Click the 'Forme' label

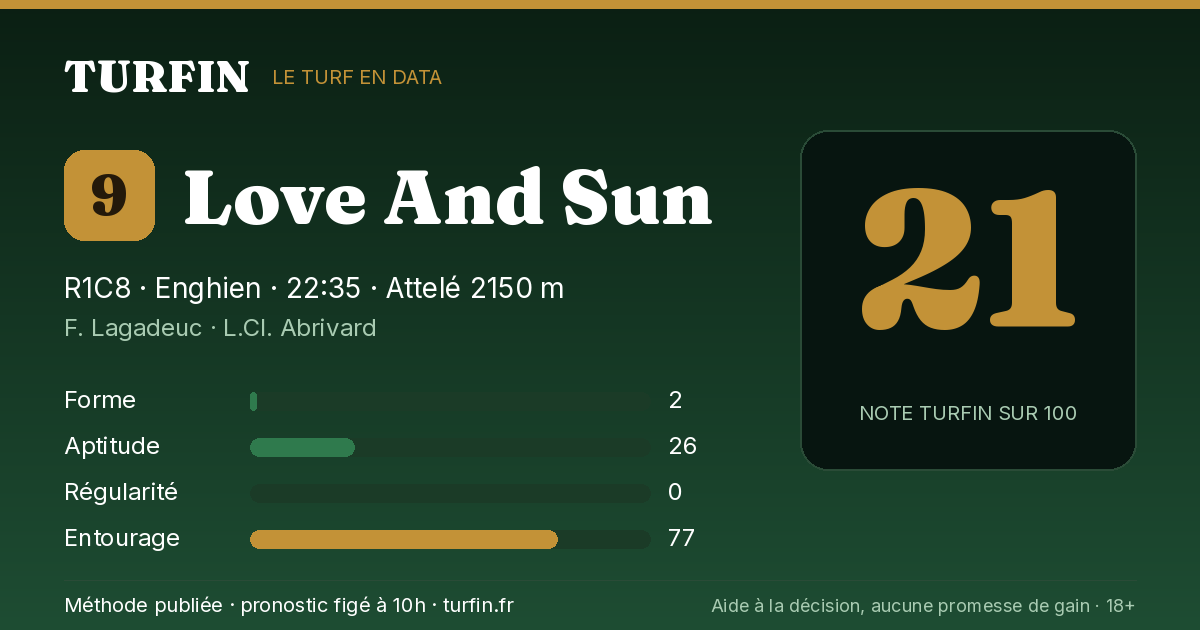(x=100, y=400)
